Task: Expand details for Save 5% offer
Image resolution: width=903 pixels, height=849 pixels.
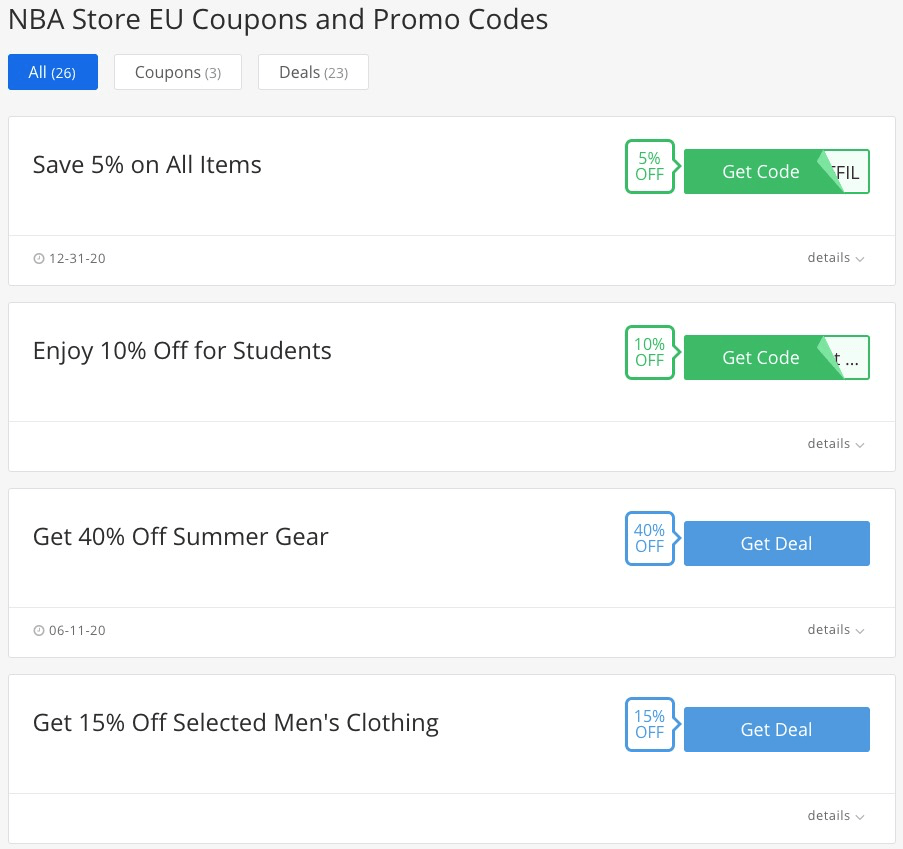Action: [x=836, y=258]
